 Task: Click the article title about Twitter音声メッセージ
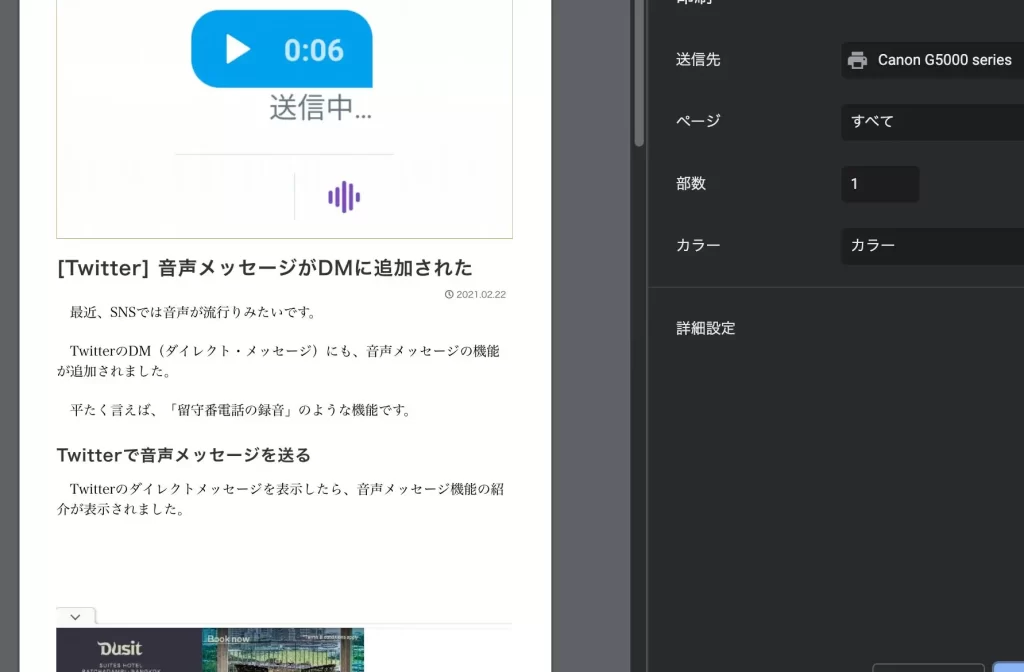click(x=264, y=268)
